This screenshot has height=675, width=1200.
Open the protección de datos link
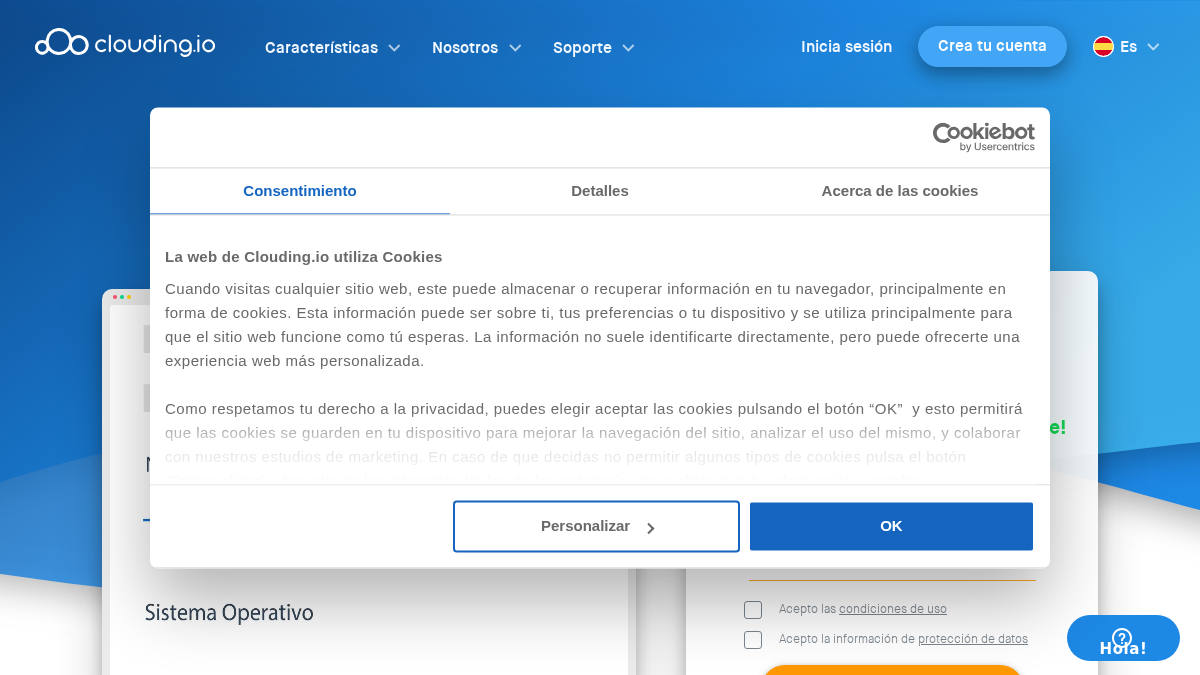973,639
